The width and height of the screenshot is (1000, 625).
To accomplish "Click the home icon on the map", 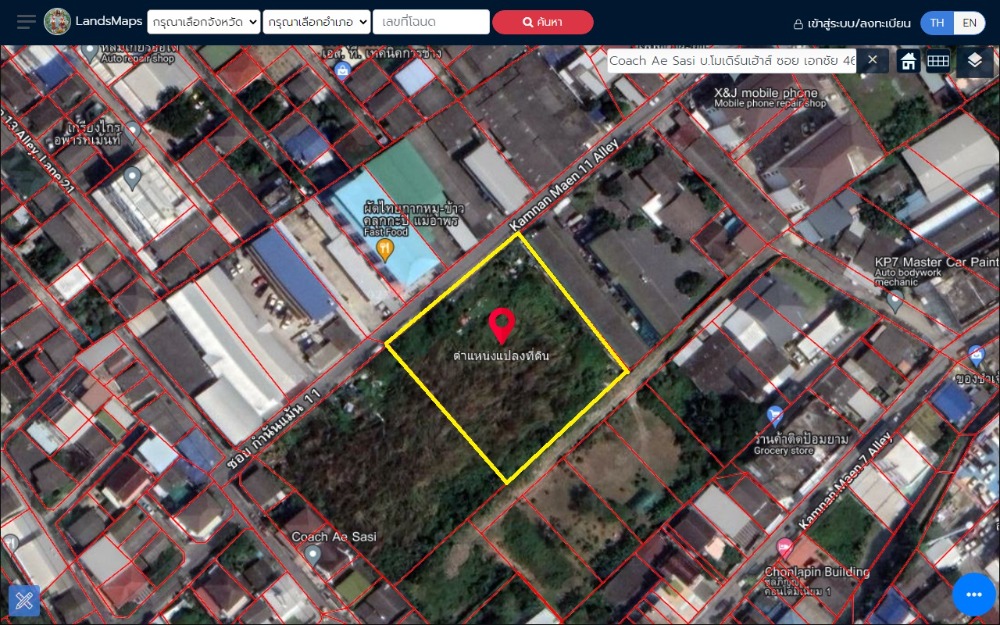I will tap(908, 61).
